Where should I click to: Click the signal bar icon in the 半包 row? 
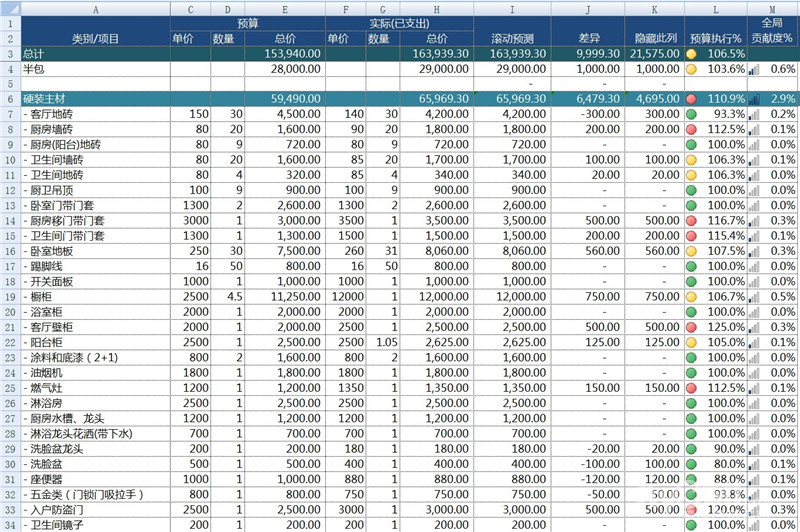pos(754,69)
